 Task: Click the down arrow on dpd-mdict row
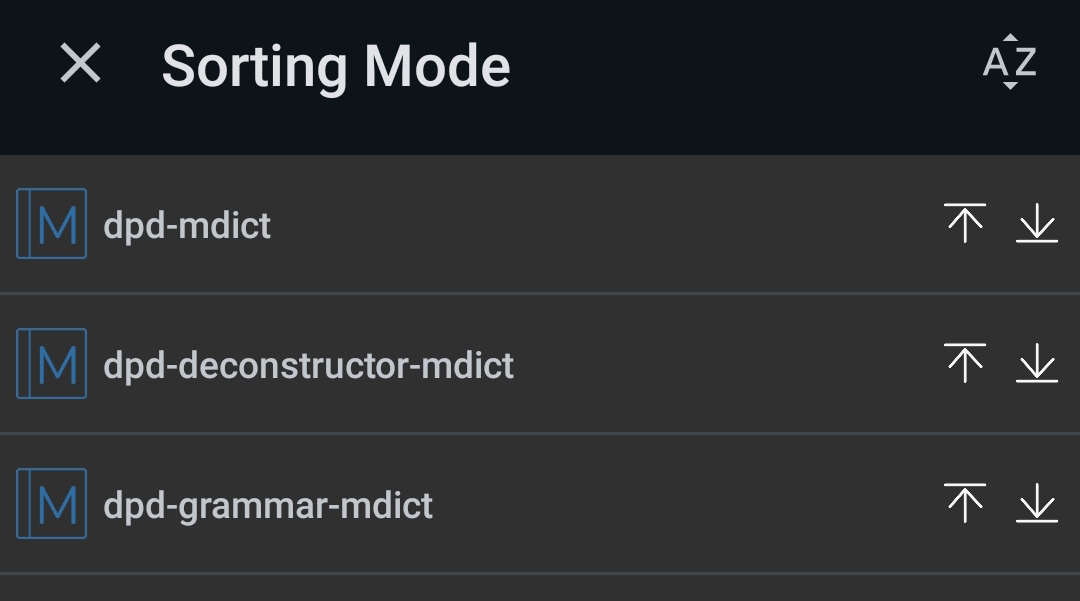click(1037, 224)
